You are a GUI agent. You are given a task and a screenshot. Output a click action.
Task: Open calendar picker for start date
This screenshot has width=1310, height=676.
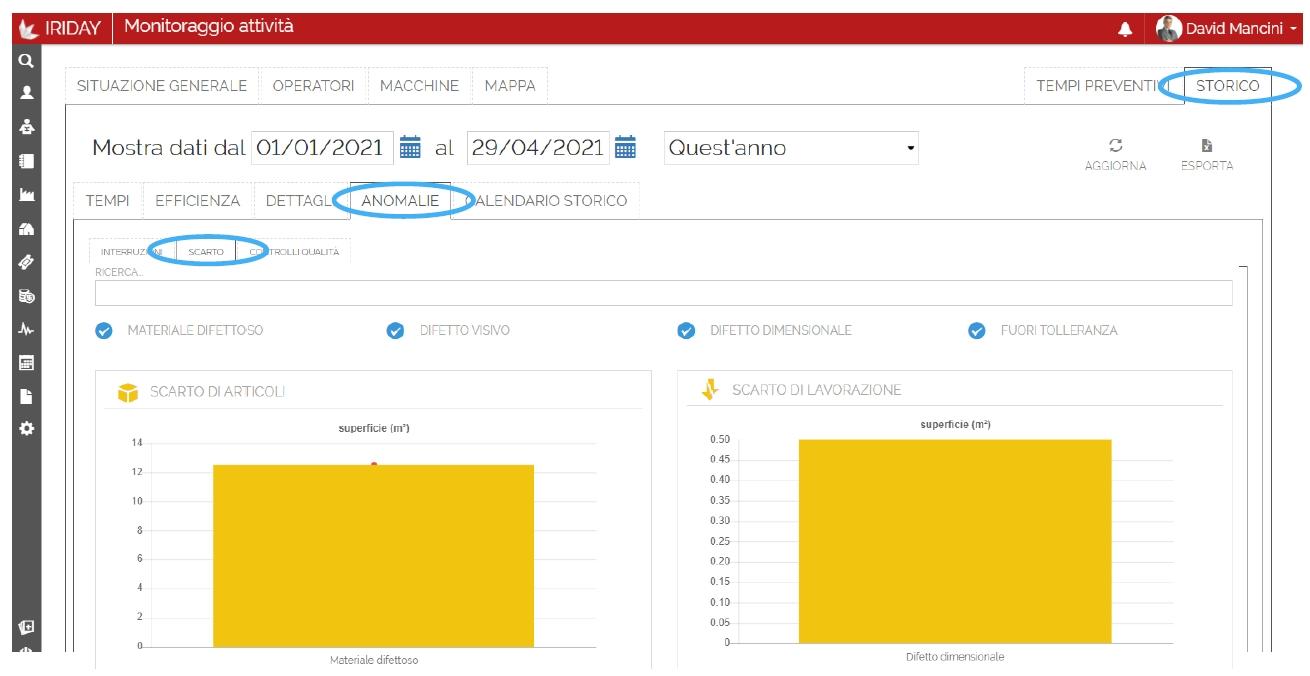click(x=410, y=148)
